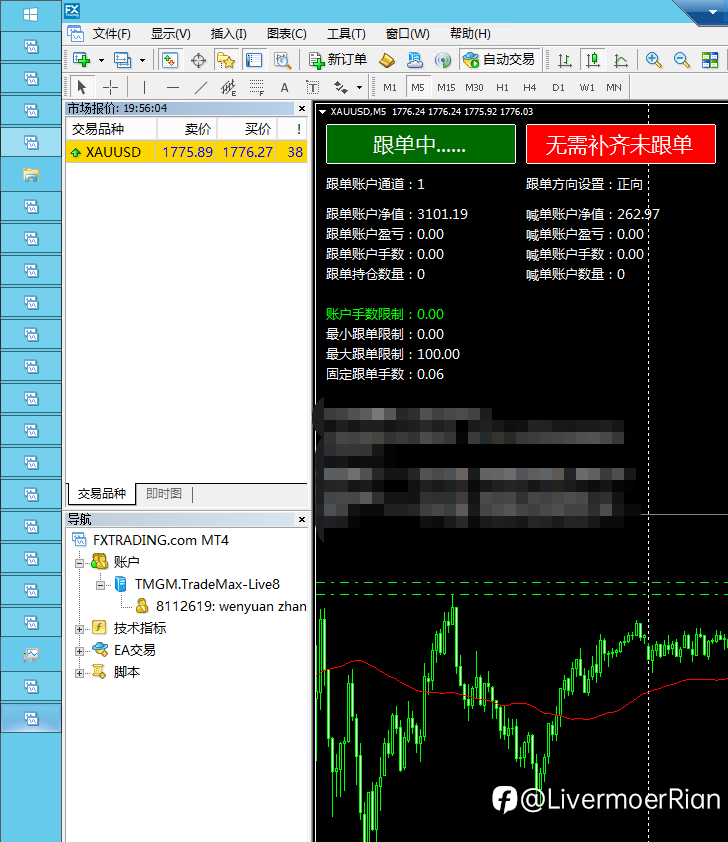Toggle the 自动交易 button
Viewport: 728px width, 842px height.
point(498,60)
